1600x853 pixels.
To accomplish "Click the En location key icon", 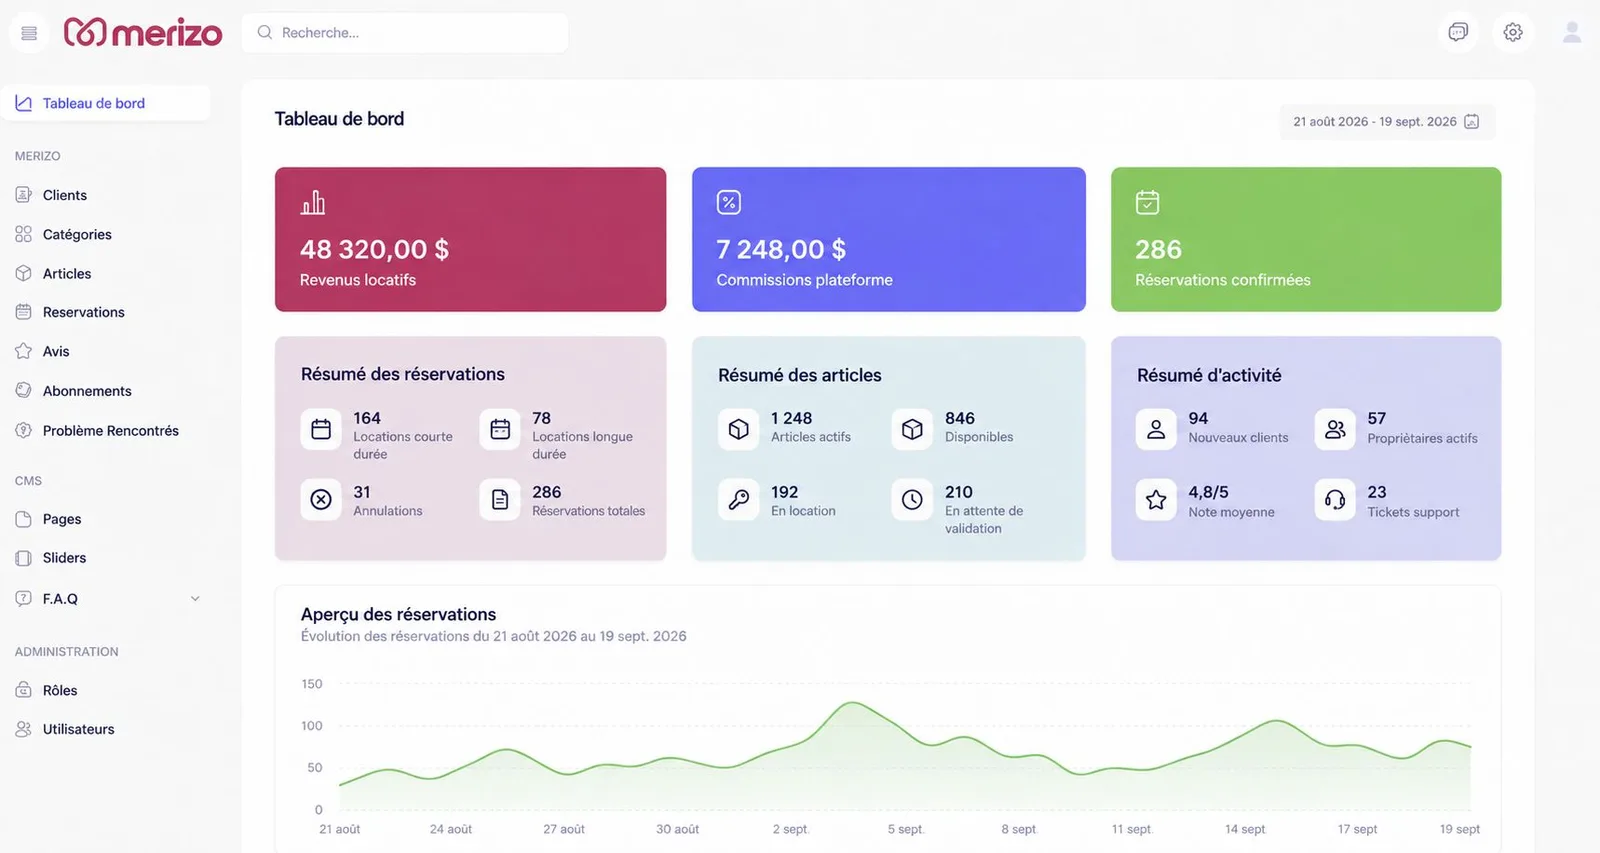I will (x=739, y=500).
